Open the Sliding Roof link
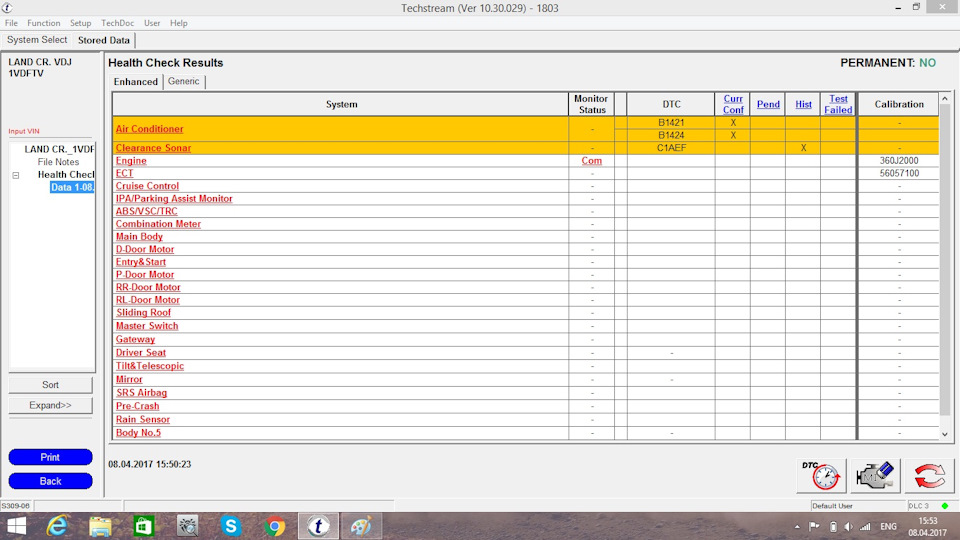Screen dimensions: 960x540 (x=143, y=312)
